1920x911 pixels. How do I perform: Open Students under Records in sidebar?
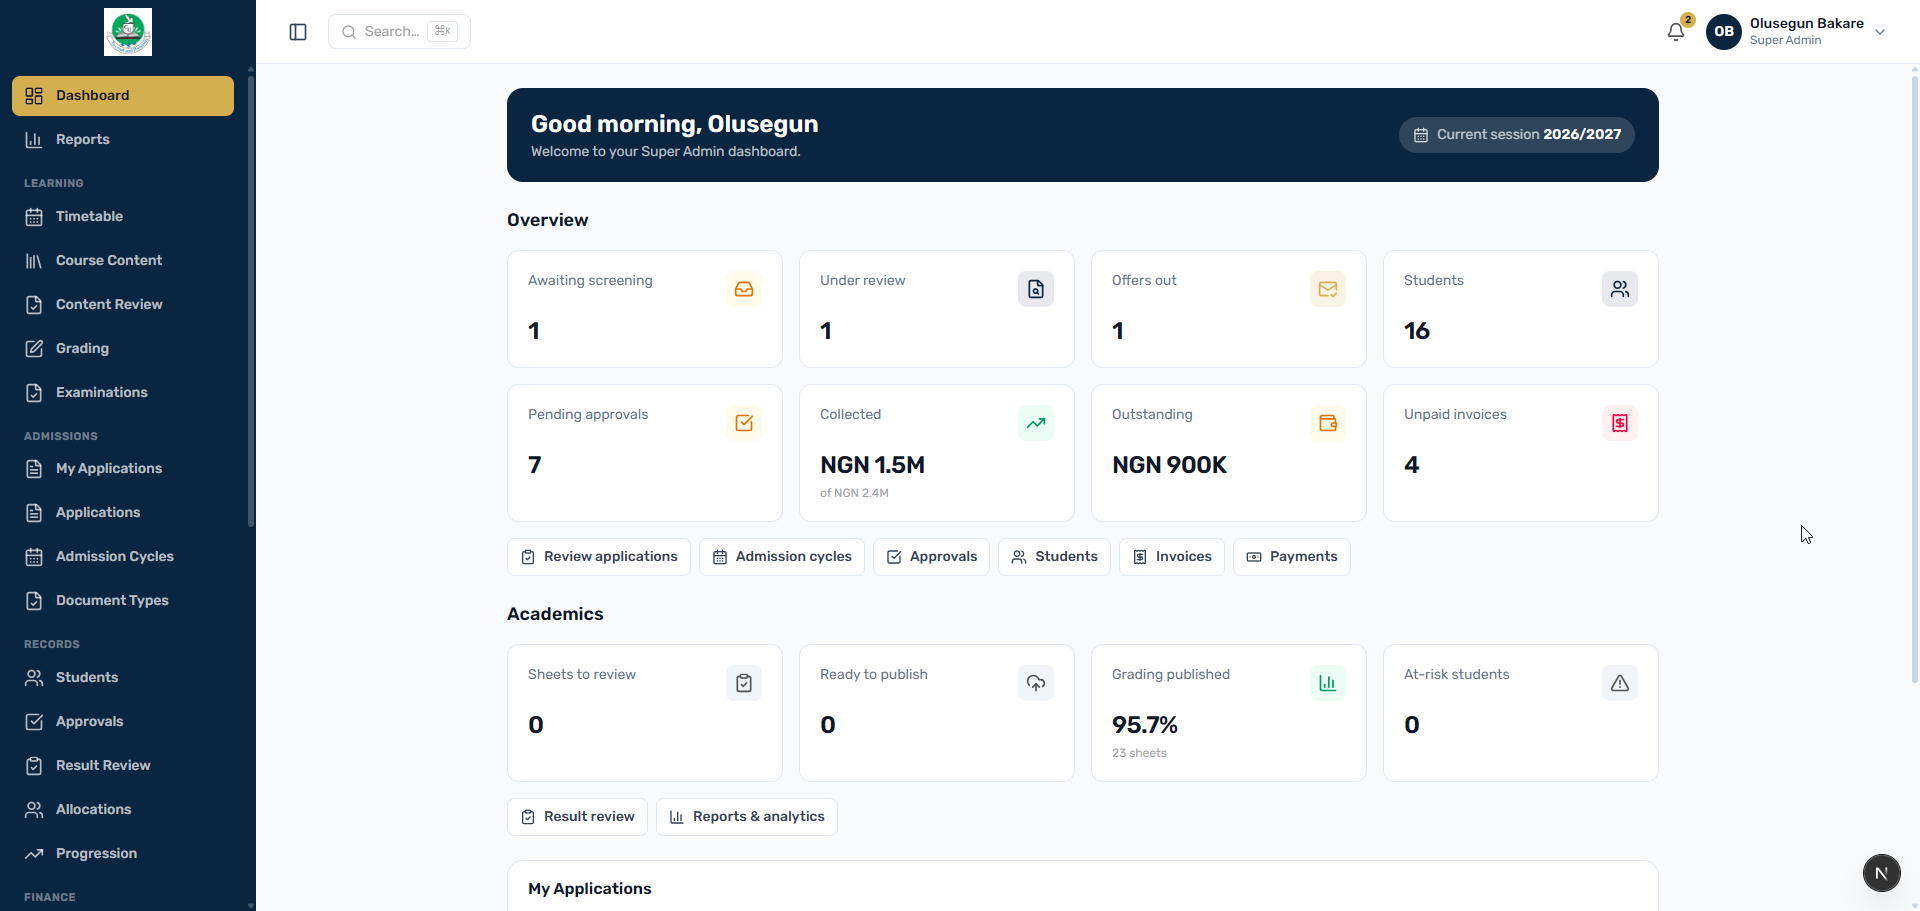123,678
